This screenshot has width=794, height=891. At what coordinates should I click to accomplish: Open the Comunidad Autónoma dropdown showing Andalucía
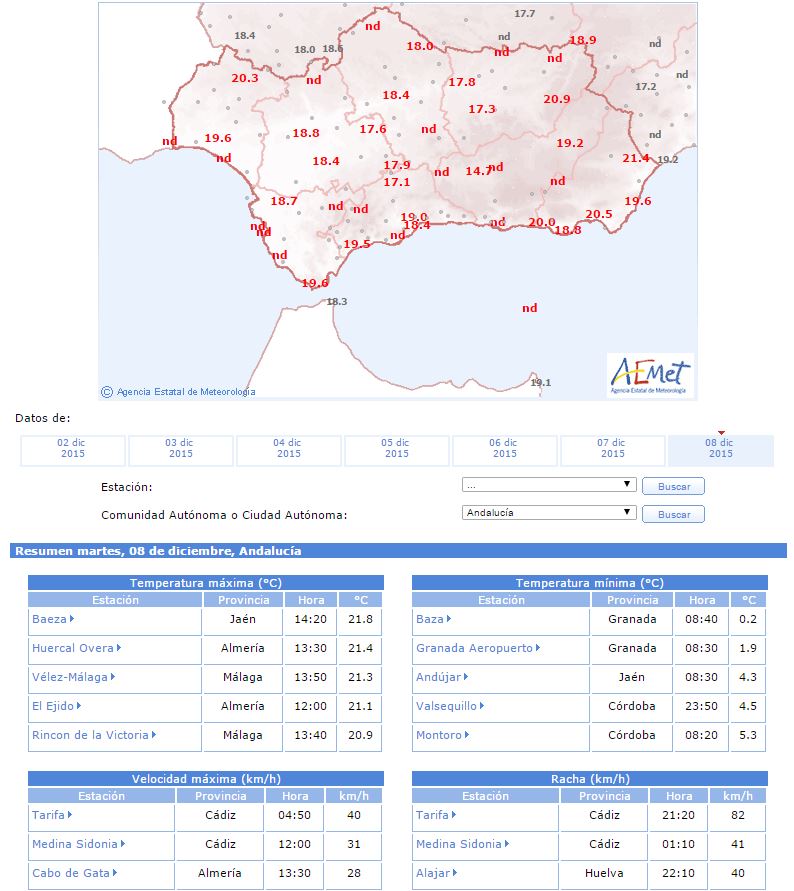(549, 512)
